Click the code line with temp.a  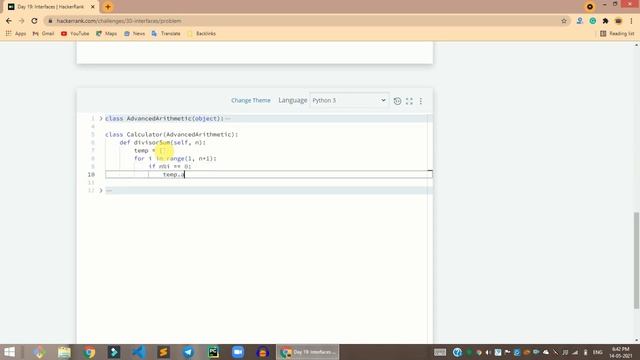click(x=269, y=175)
